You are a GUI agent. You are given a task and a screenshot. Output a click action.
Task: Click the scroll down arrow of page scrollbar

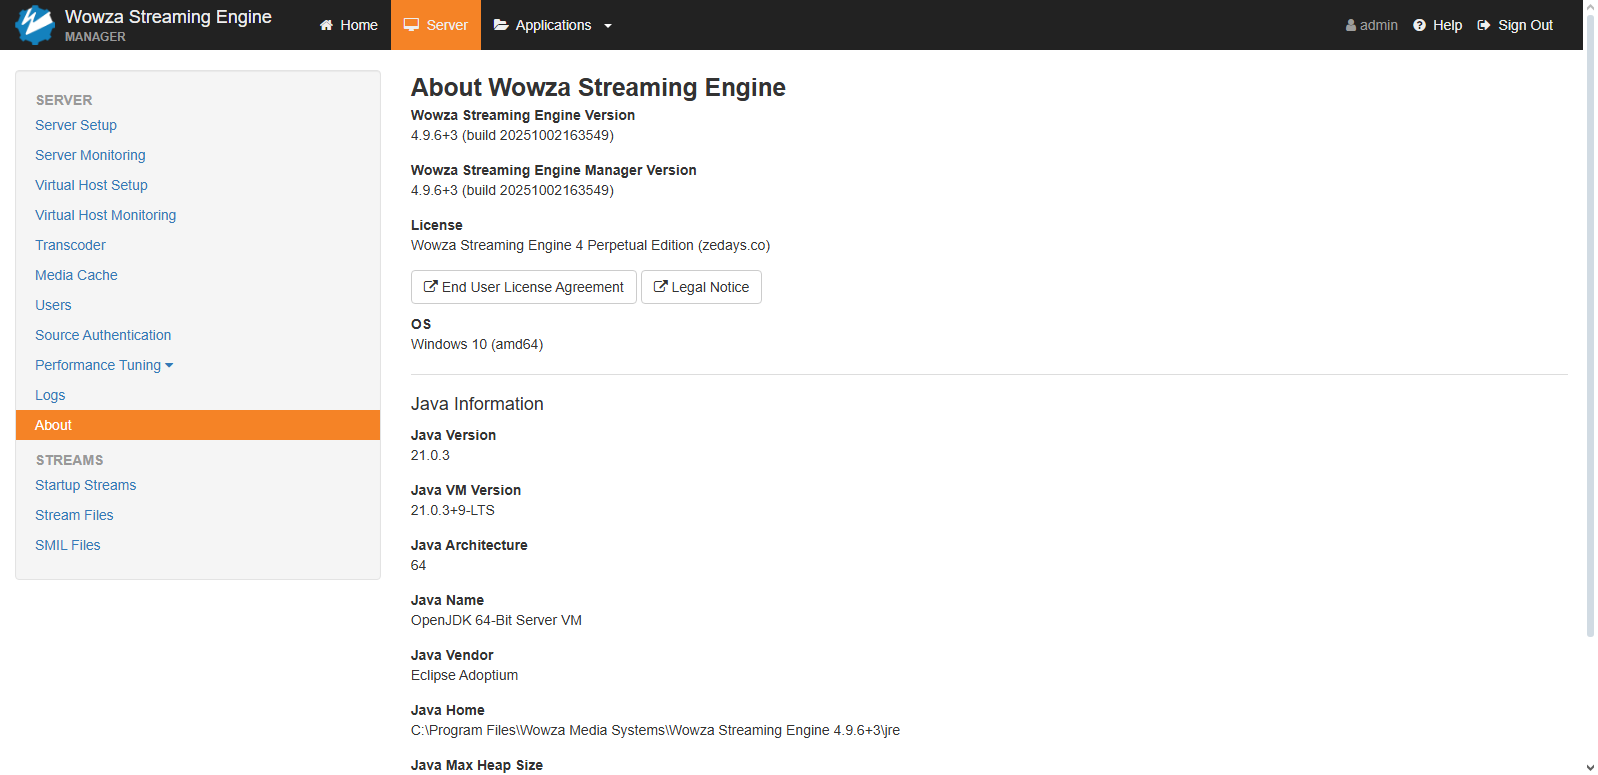pos(1590,767)
